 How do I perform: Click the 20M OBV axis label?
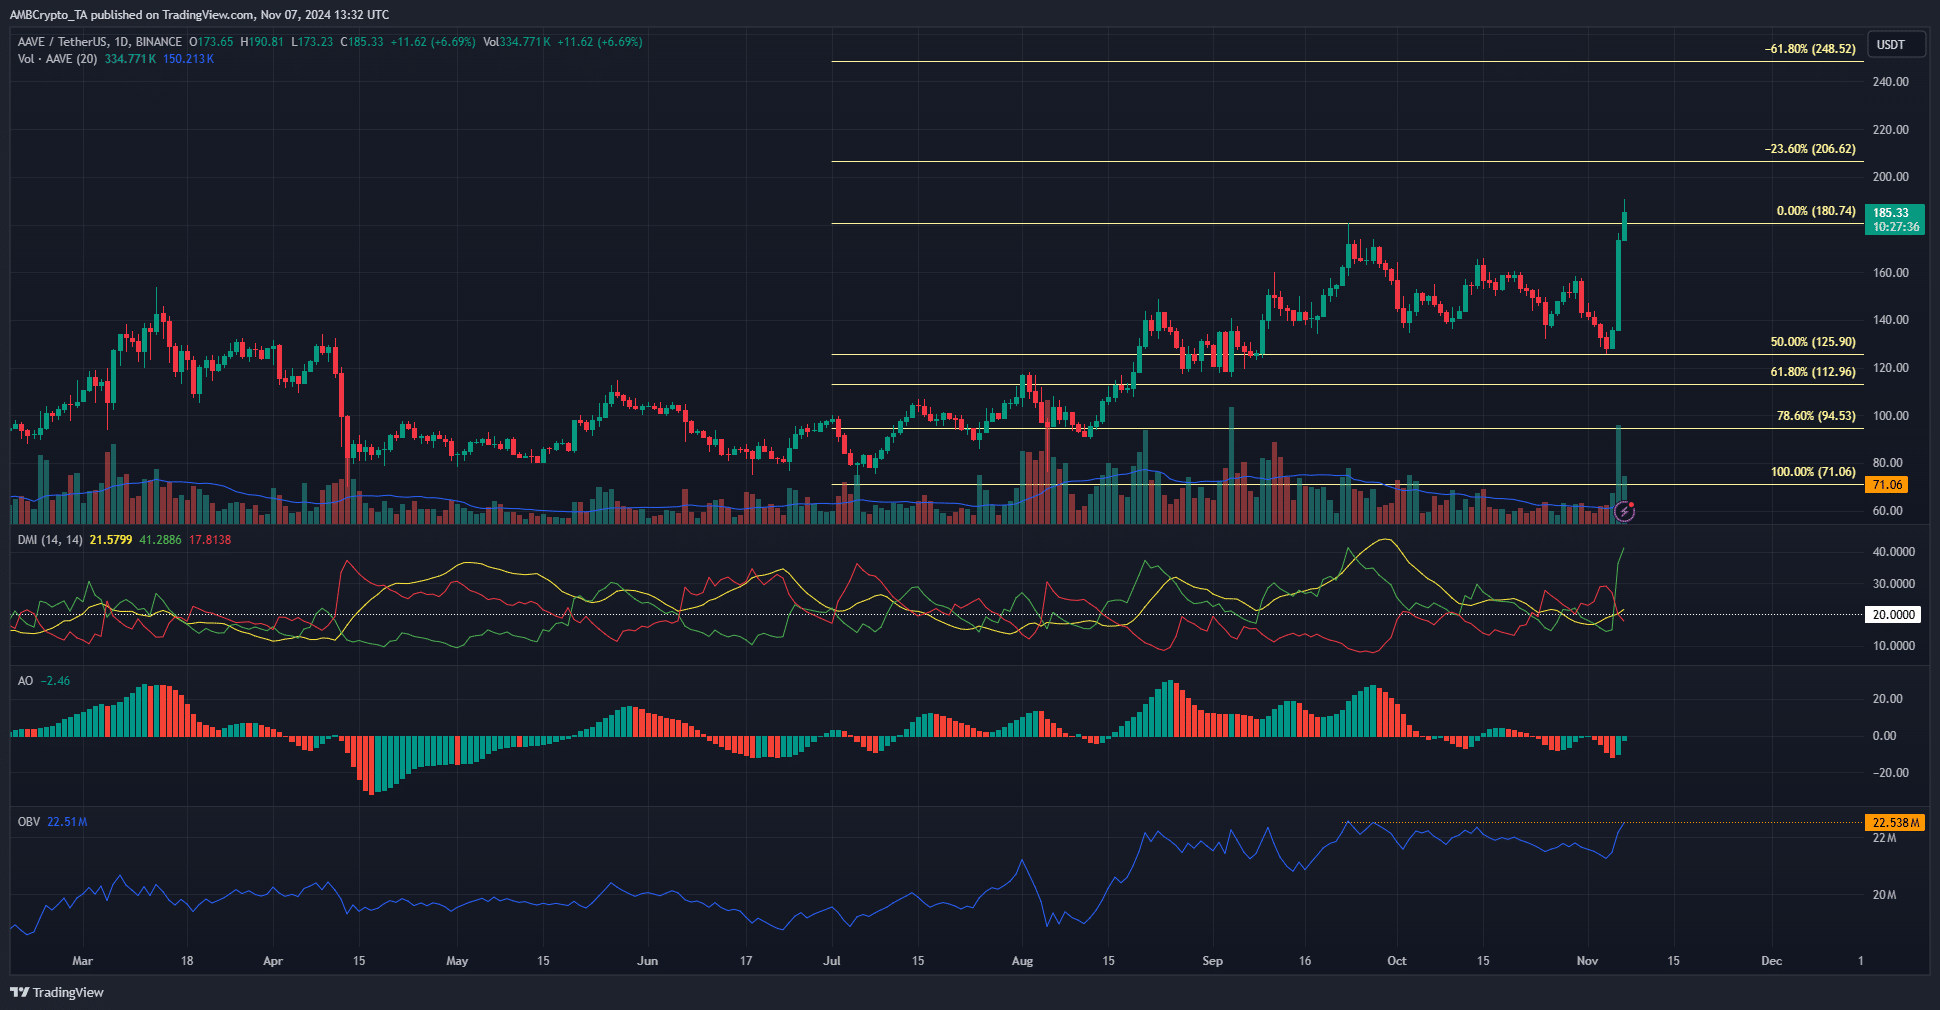(1884, 895)
